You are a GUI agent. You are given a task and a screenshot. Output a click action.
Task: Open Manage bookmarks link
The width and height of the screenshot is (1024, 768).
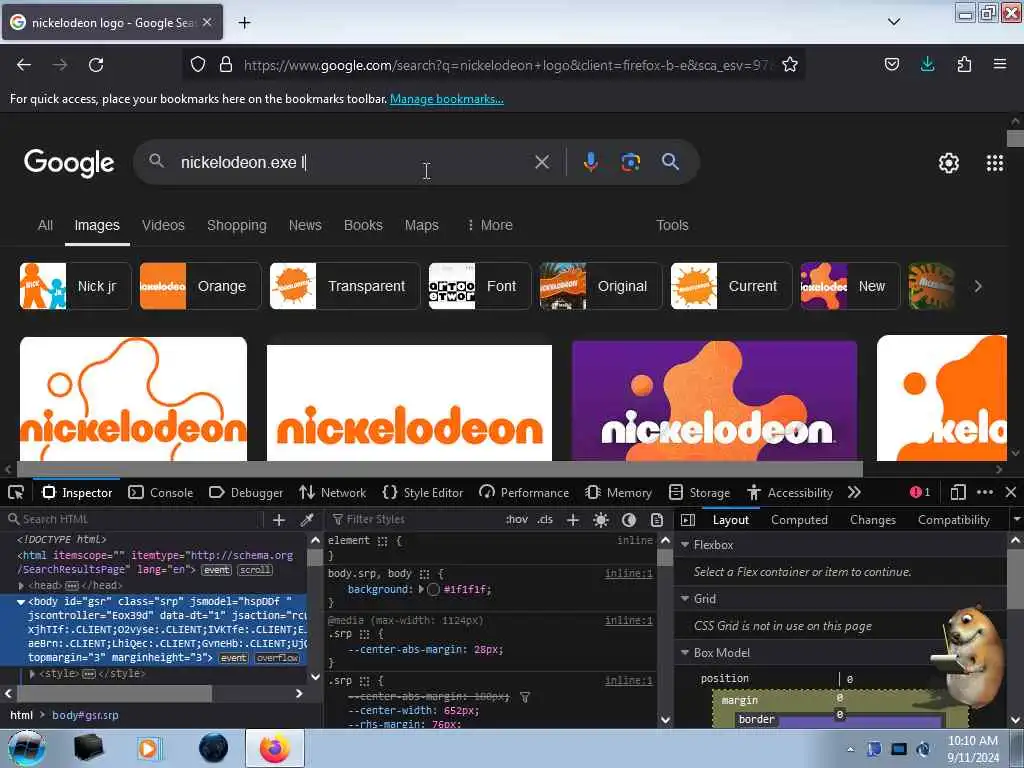pyautogui.click(x=447, y=99)
